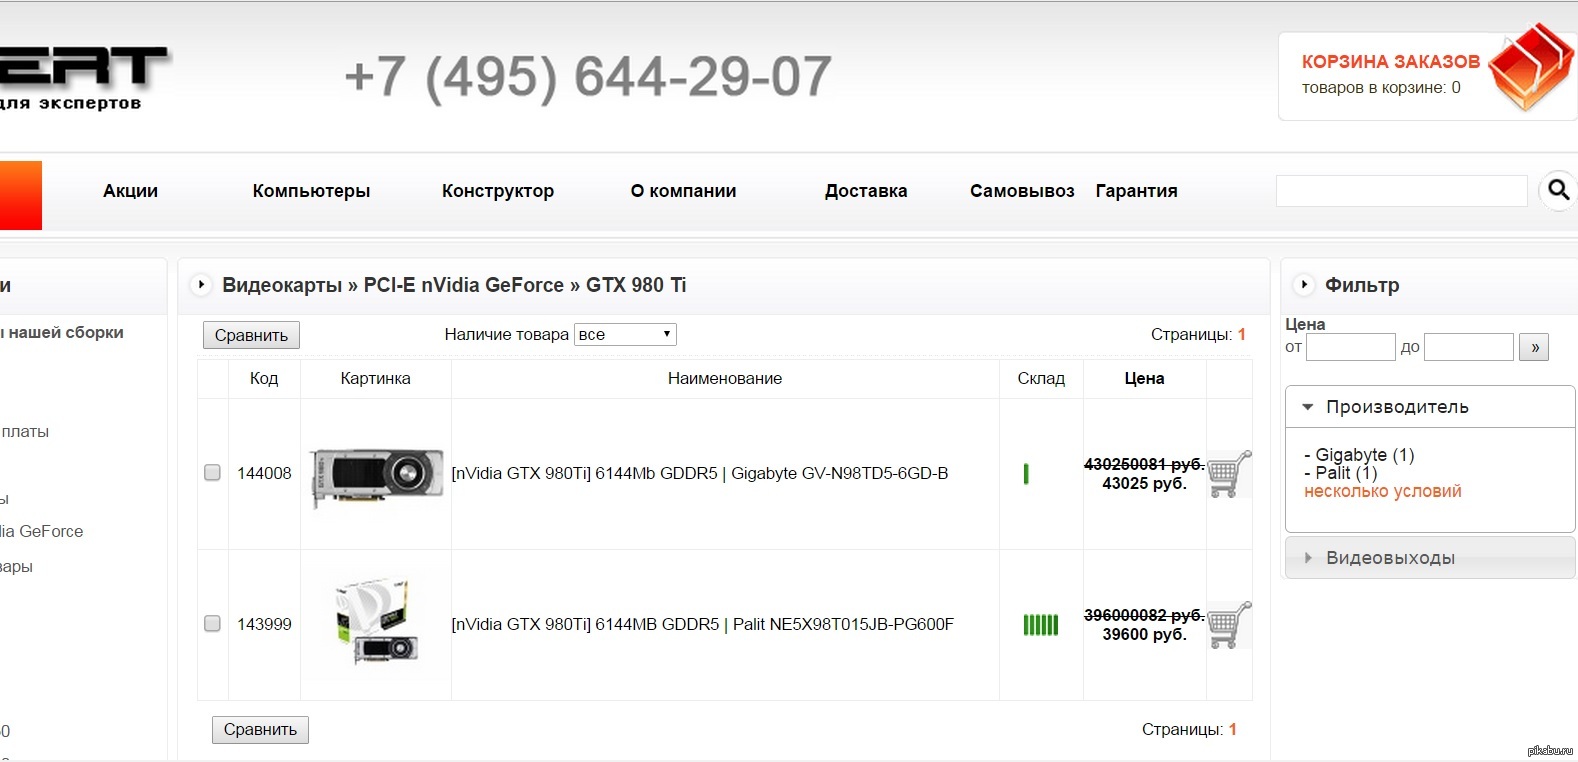Click the search magnifier icon
Screen dimensions: 1578x762
coord(1558,190)
